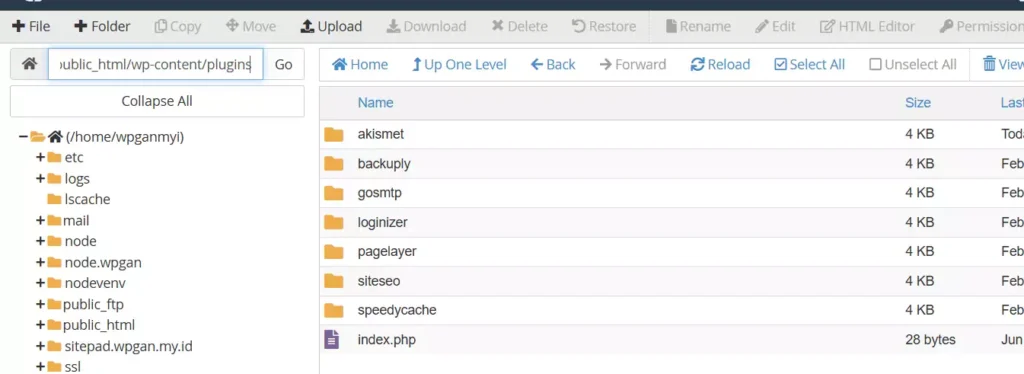Expand the sitepad.wpgan.my.id tree node
This screenshot has width=1024, height=374.
coord(40,346)
